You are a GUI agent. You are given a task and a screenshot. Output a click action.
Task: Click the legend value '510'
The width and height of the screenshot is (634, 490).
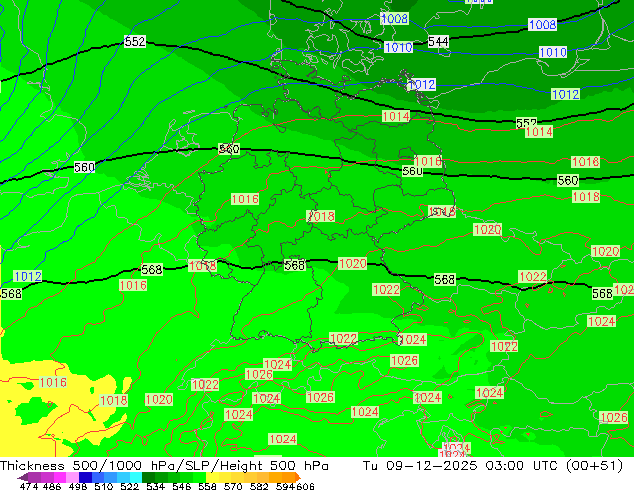coord(104,486)
